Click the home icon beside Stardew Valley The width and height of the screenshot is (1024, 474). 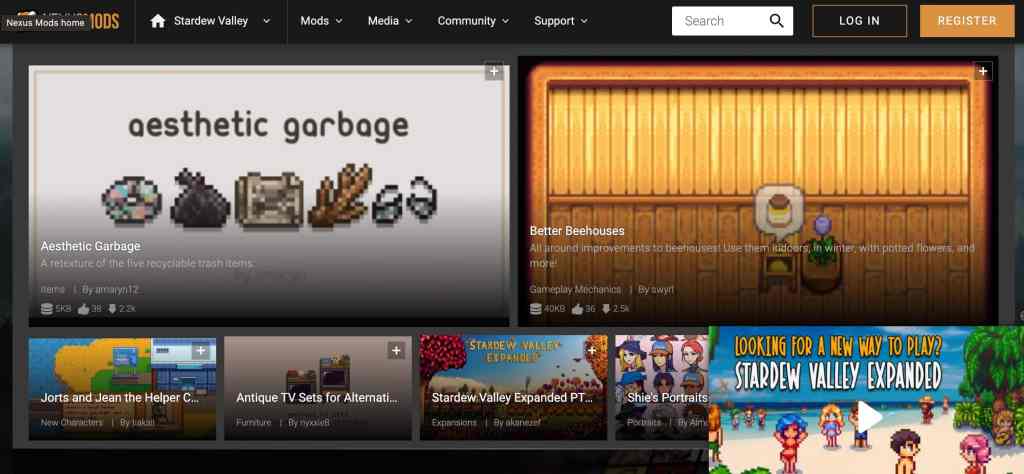[x=157, y=21]
